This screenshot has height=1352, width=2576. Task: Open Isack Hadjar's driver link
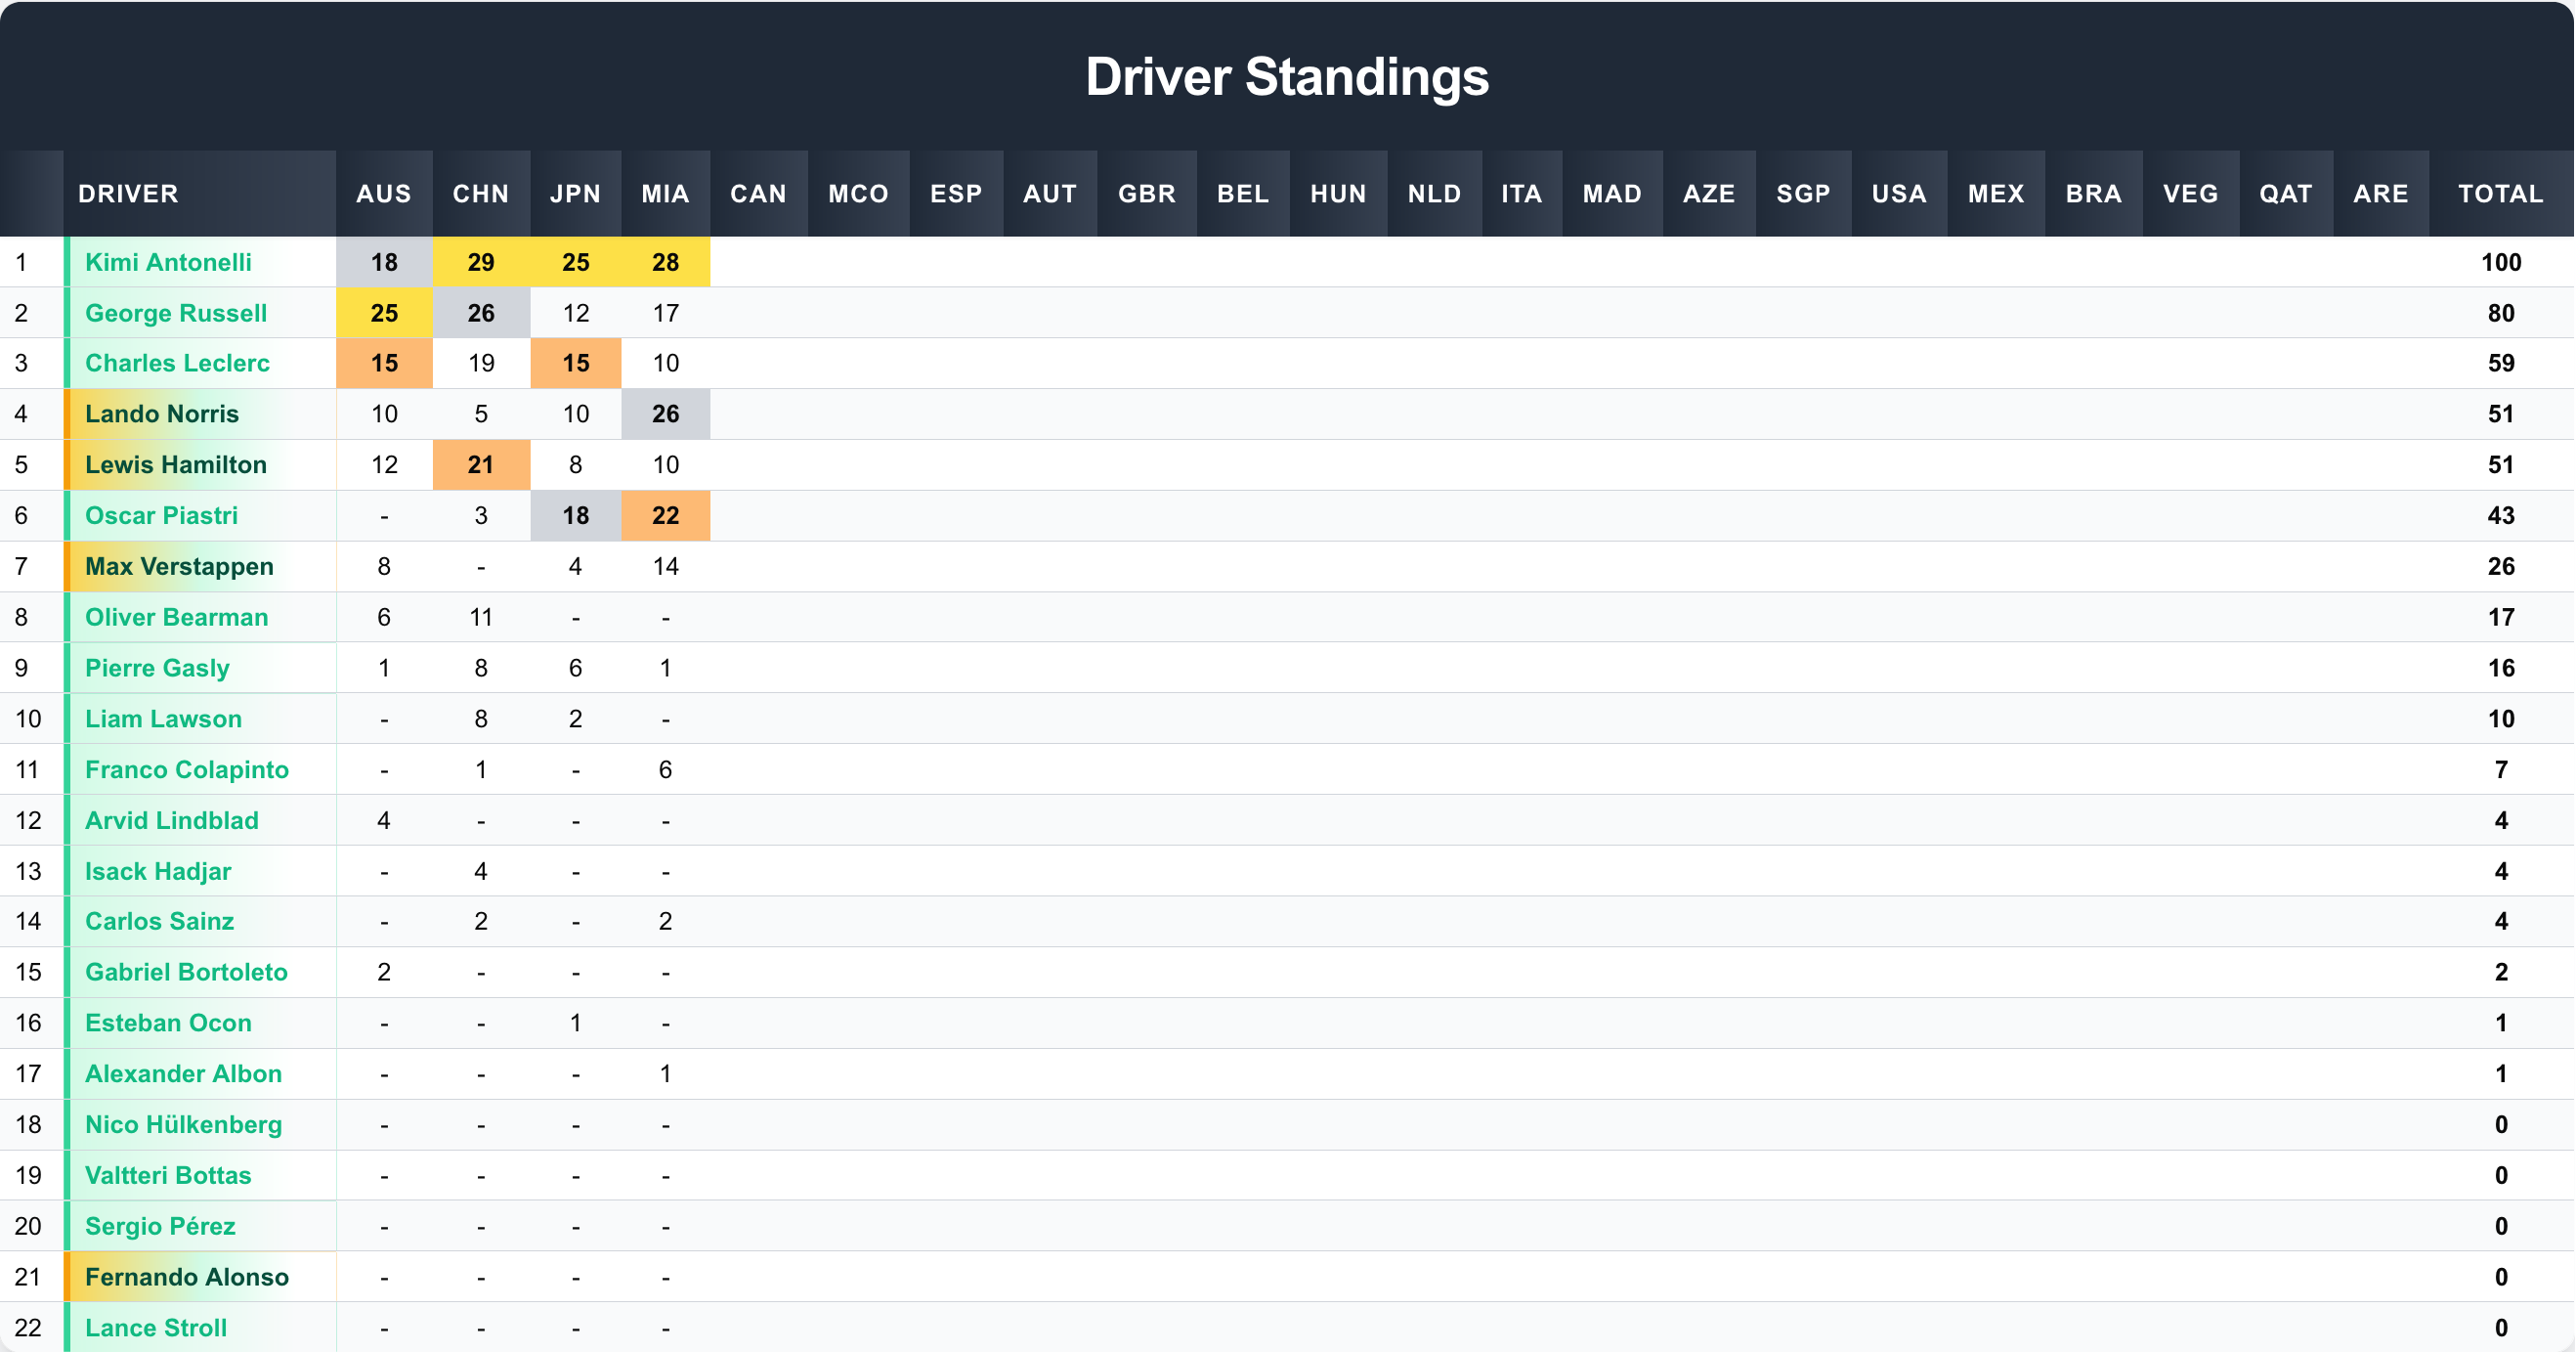coord(158,872)
